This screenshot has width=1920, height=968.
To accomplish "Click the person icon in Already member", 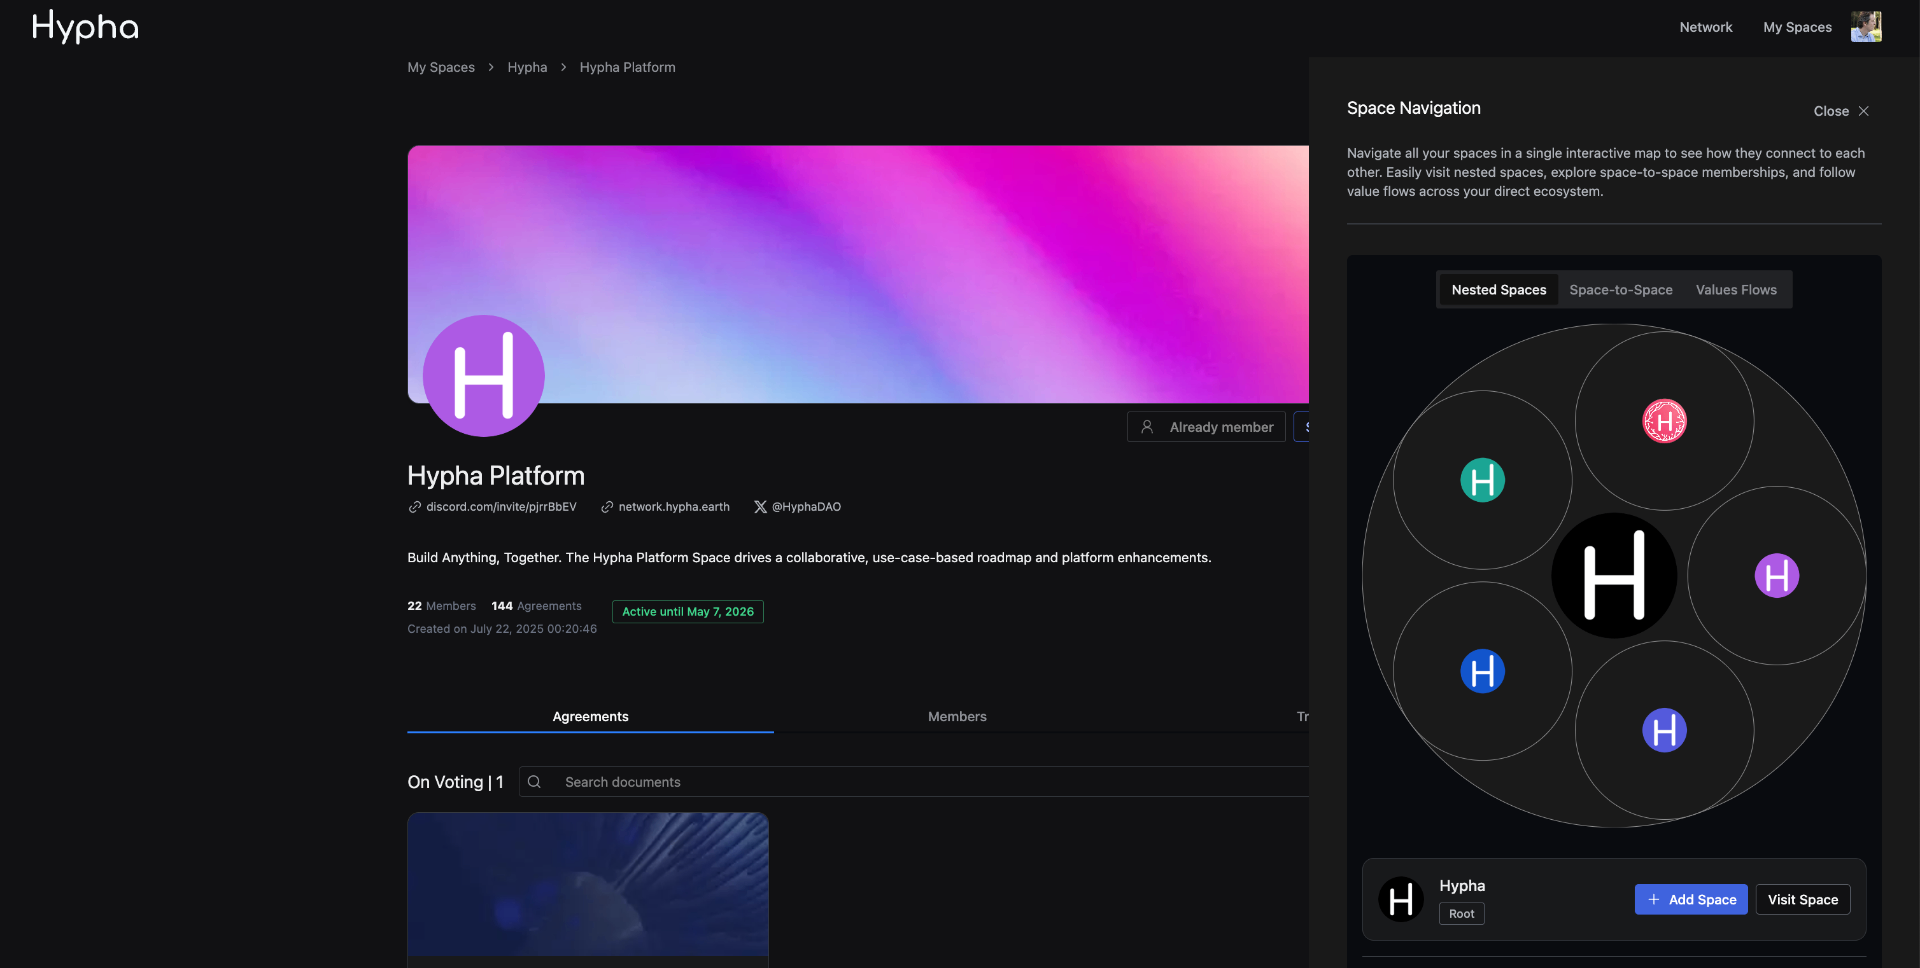I will pos(1147,427).
